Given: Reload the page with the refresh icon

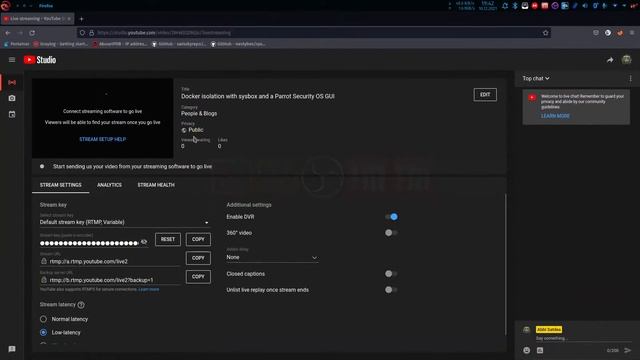Looking at the screenshot, I should coord(32,33).
